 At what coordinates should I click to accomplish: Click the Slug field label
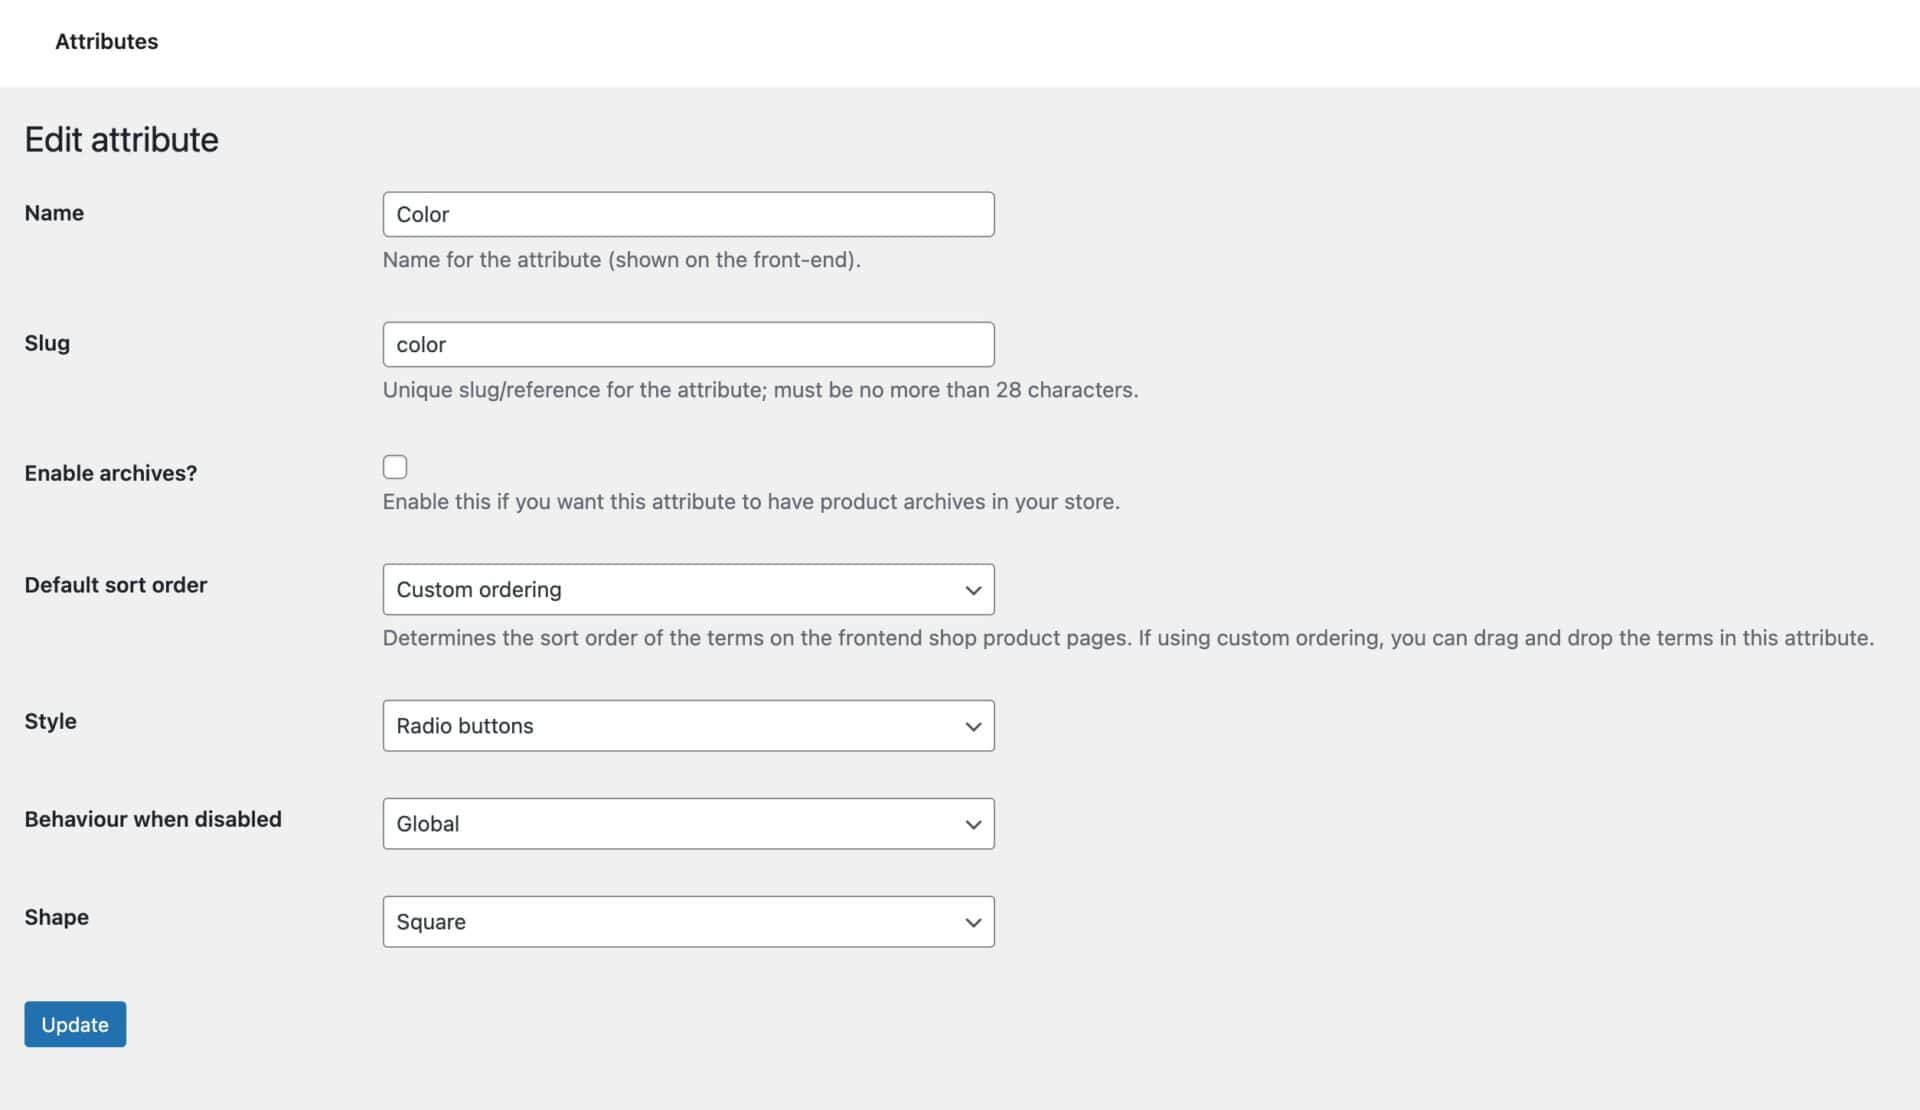[x=47, y=343]
